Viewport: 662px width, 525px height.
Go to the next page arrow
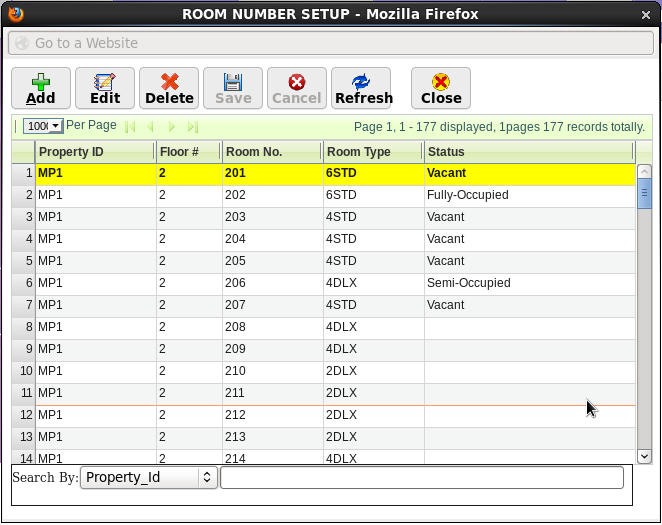(x=172, y=127)
